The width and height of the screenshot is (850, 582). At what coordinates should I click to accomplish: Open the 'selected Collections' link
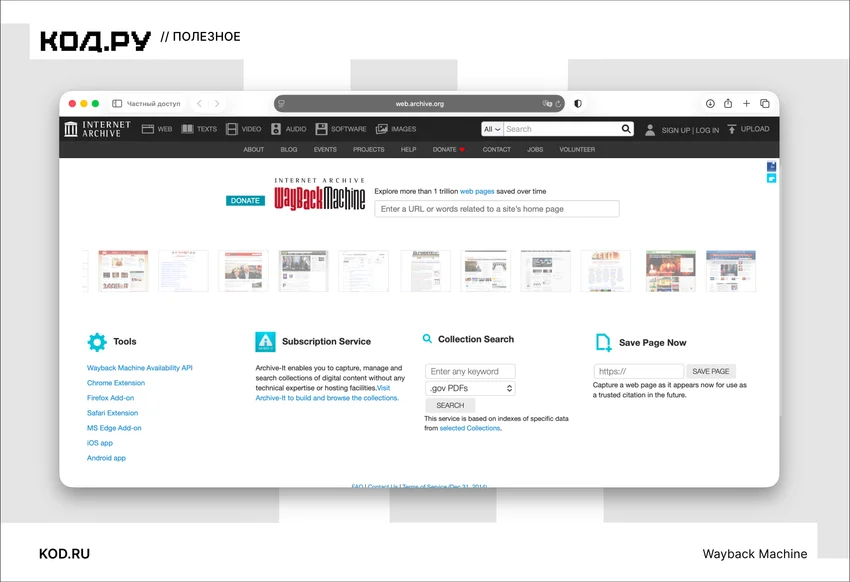tap(470, 428)
